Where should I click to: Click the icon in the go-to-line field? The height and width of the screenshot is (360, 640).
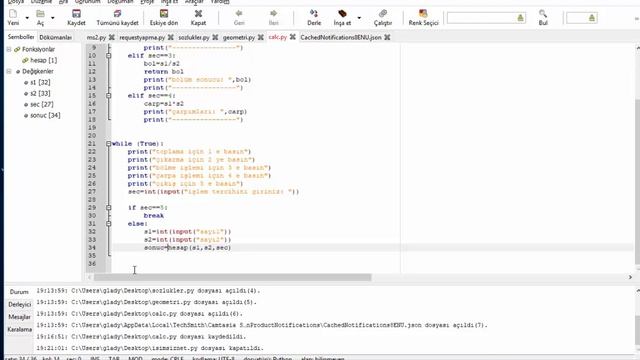click(x=592, y=18)
